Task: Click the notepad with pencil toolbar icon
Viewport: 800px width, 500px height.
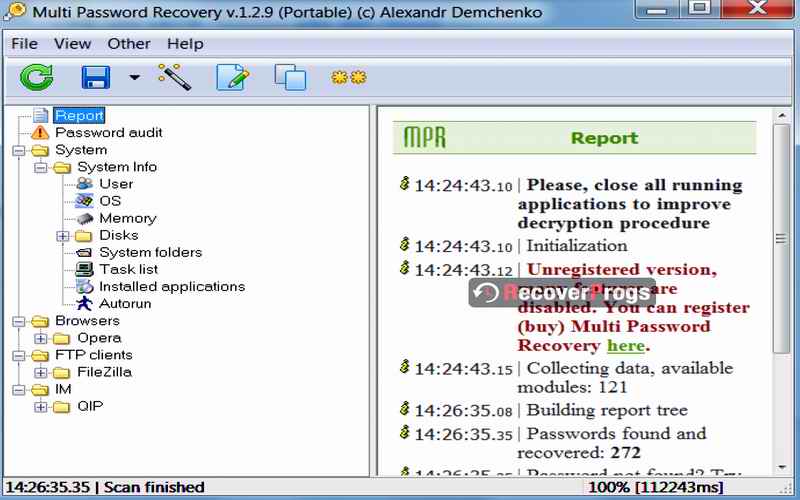Action: click(232, 77)
